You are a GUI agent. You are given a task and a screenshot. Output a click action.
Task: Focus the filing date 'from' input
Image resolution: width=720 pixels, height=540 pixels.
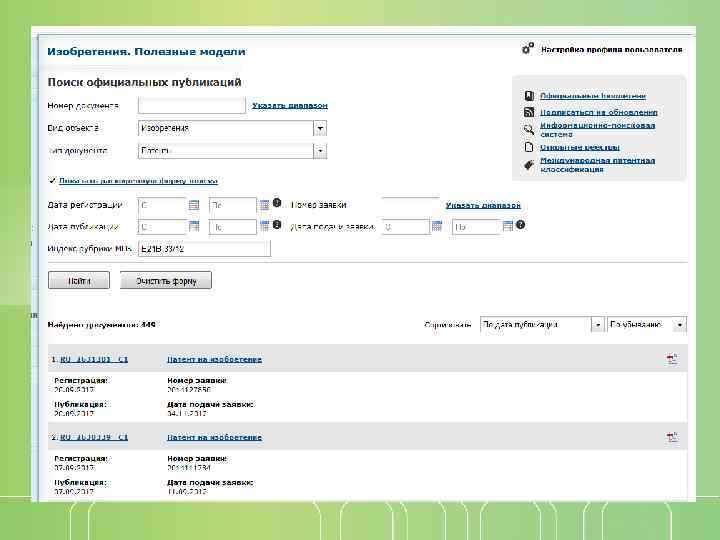405,227
